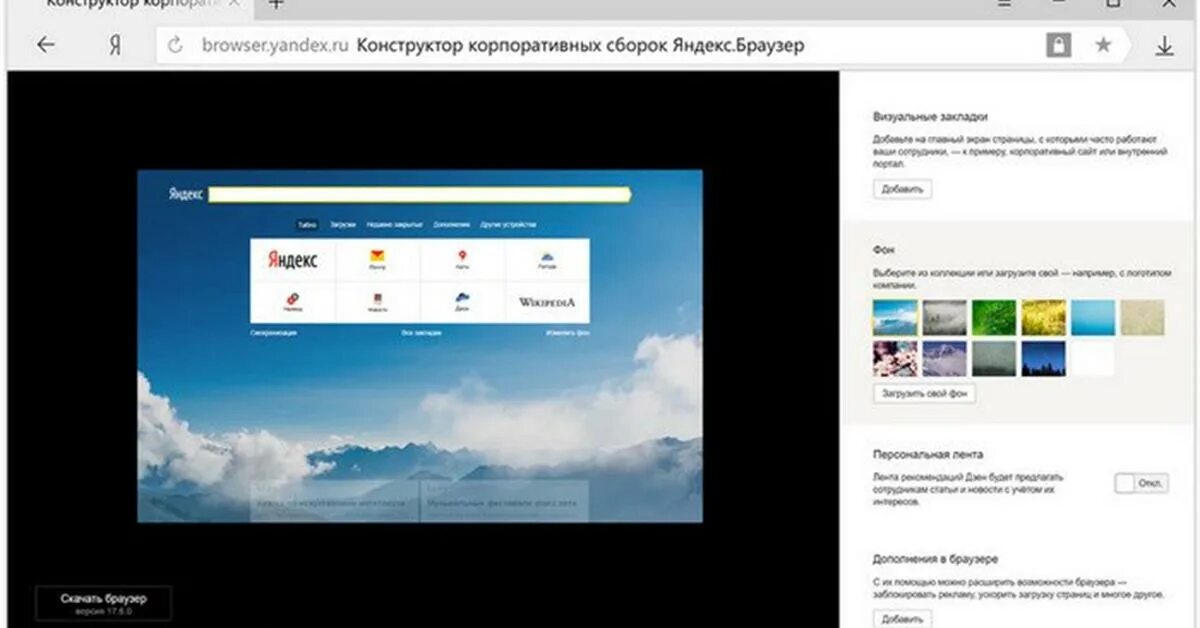The height and width of the screenshot is (628, 1200).
Task: Open the red link icon tile in the preview
Action: (294, 302)
